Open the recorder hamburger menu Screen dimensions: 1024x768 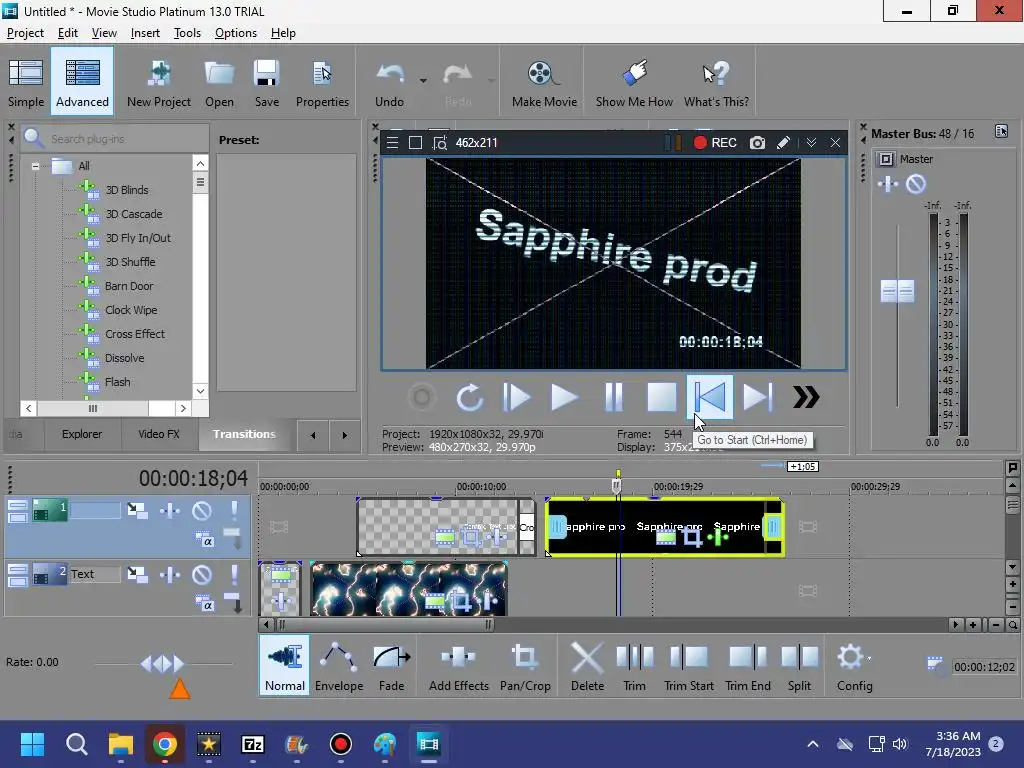[x=392, y=142]
